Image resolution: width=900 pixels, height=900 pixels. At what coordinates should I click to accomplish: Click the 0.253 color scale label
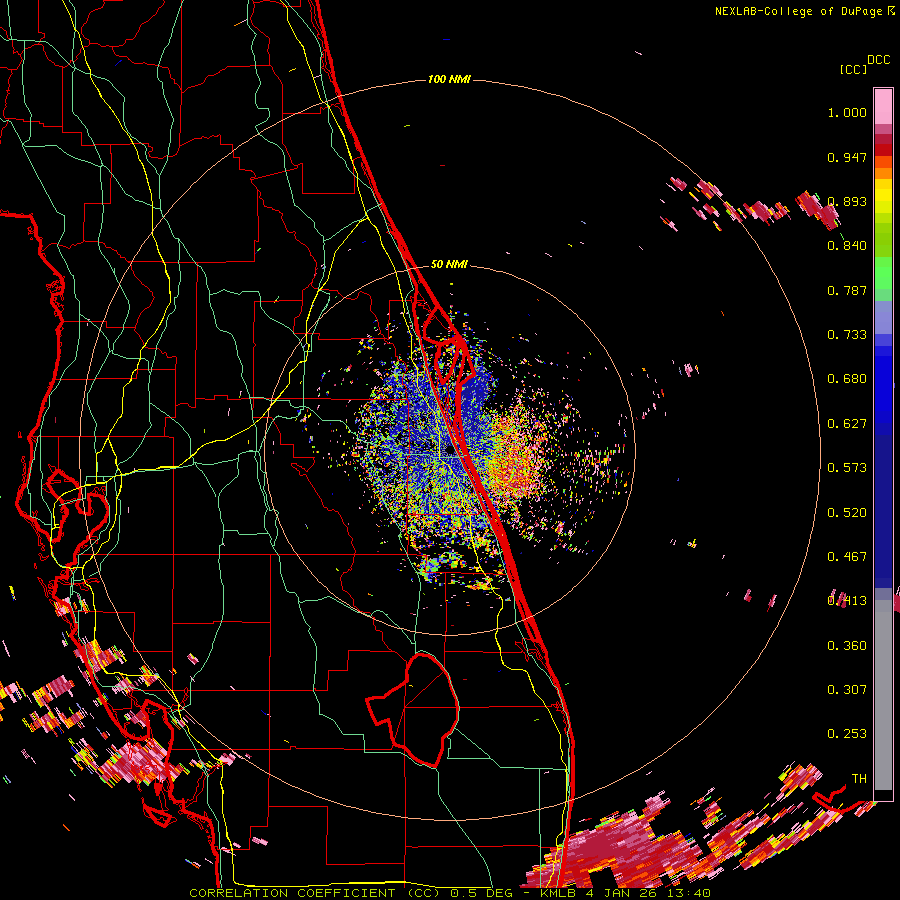pos(847,734)
